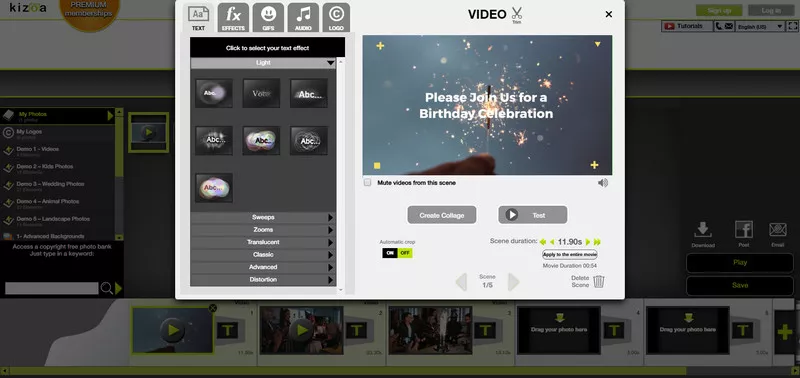The width and height of the screenshot is (800, 378).
Task: Click the T text icon of scene 1
Action: [x=228, y=331]
